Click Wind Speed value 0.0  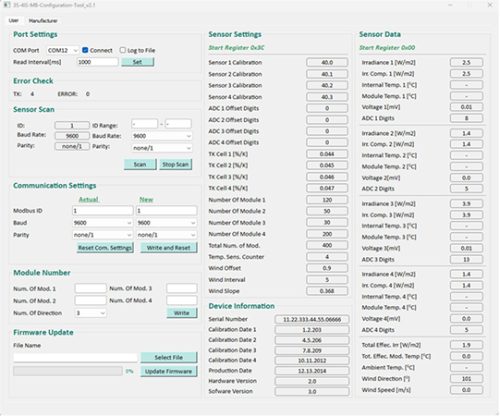(x=466, y=390)
